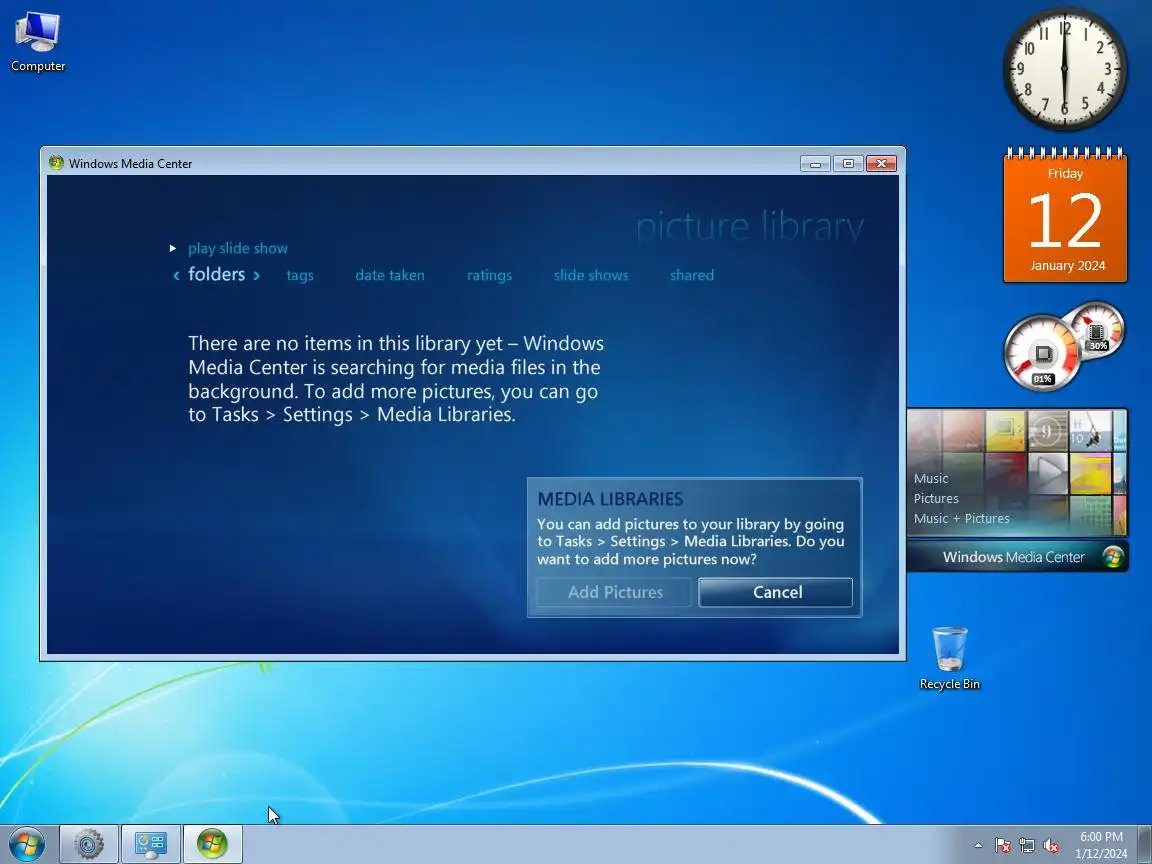The height and width of the screenshot is (864, 1152).
Task: Click the Windows Media Center title bar icon
Action: pyautogui.click(x=56, y=162)
